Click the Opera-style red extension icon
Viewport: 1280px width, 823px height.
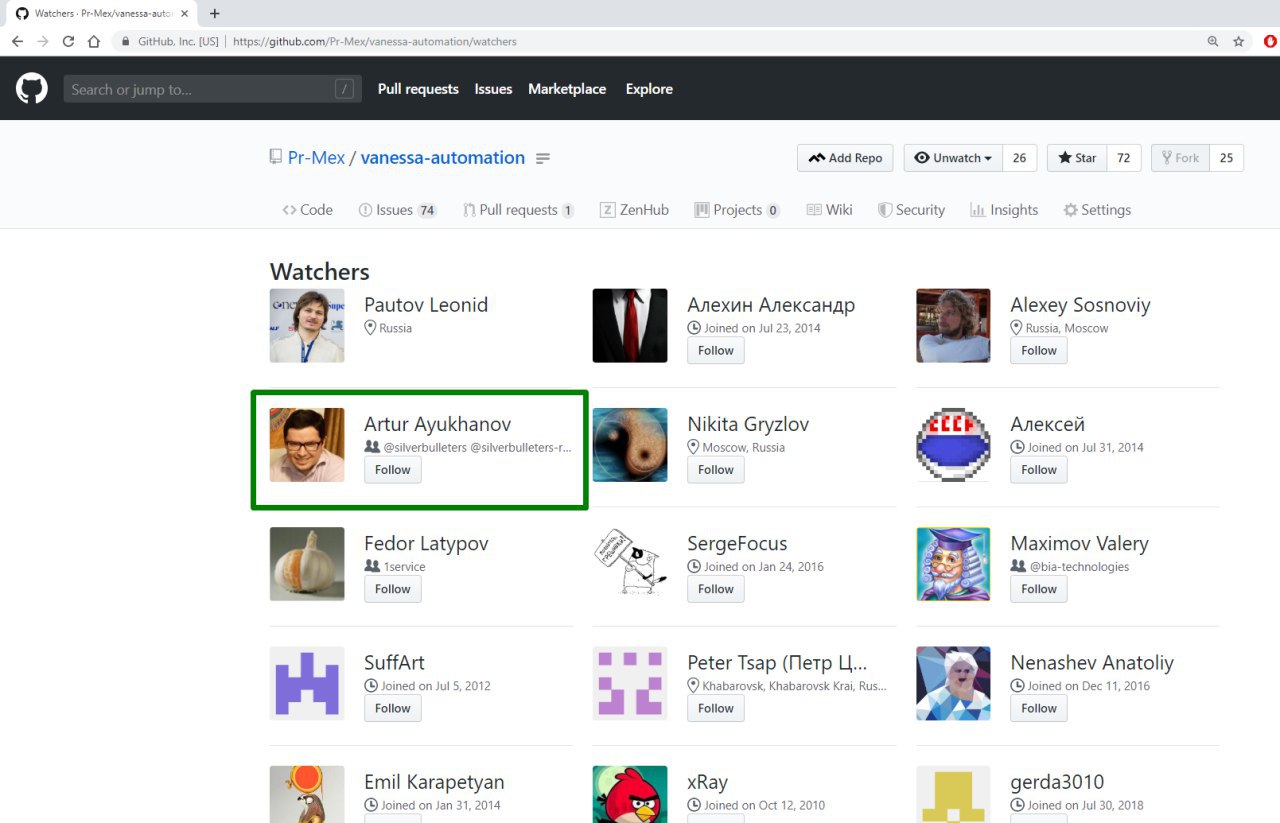click(1271, 42)
